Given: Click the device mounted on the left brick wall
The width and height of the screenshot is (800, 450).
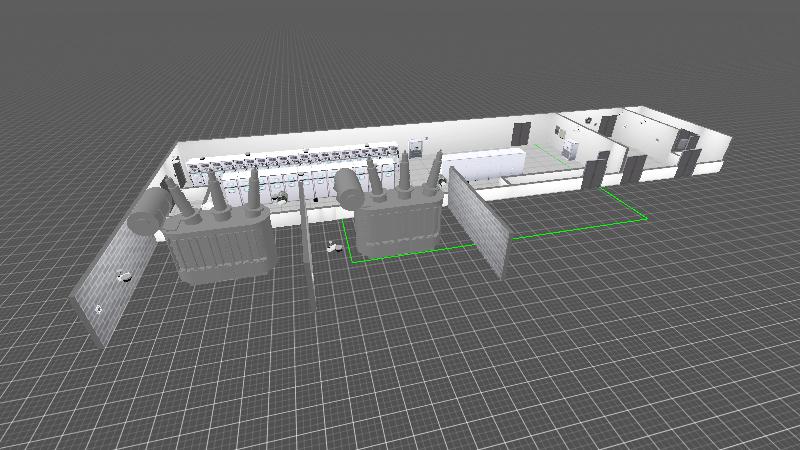Looking at the screenshot, I should [99, 308].
